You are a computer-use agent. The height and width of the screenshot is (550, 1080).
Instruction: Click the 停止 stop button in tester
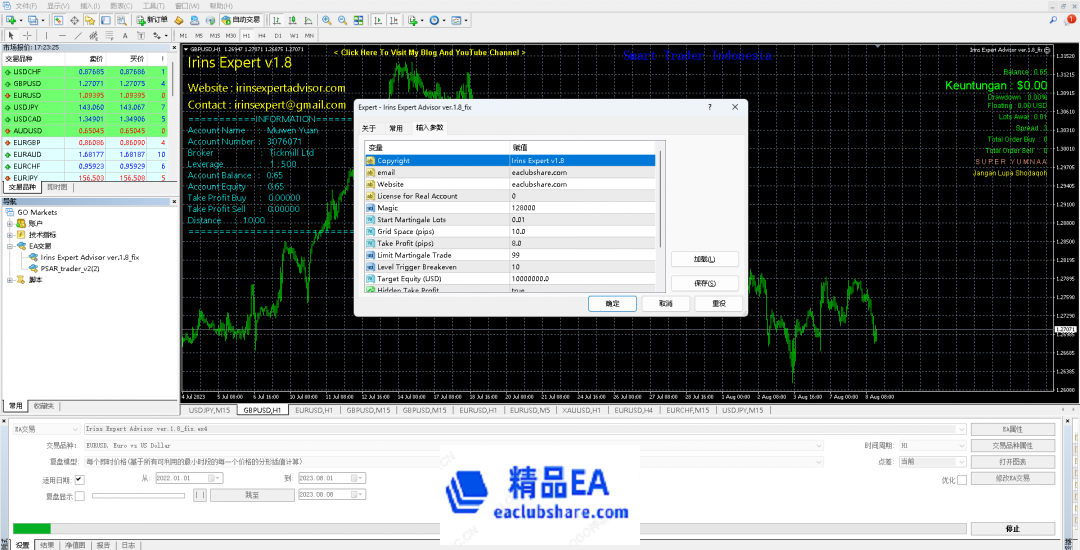(x=1013, y=528)
